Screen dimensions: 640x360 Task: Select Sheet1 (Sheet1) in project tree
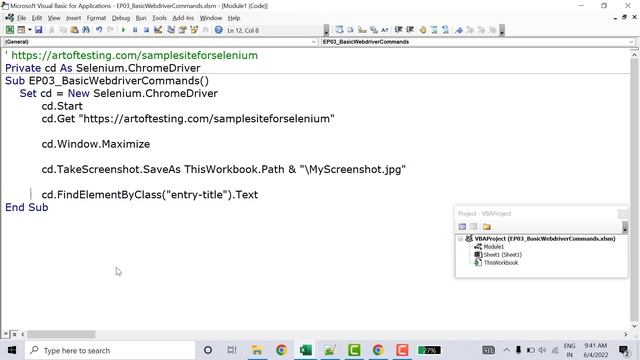[502, 255]
